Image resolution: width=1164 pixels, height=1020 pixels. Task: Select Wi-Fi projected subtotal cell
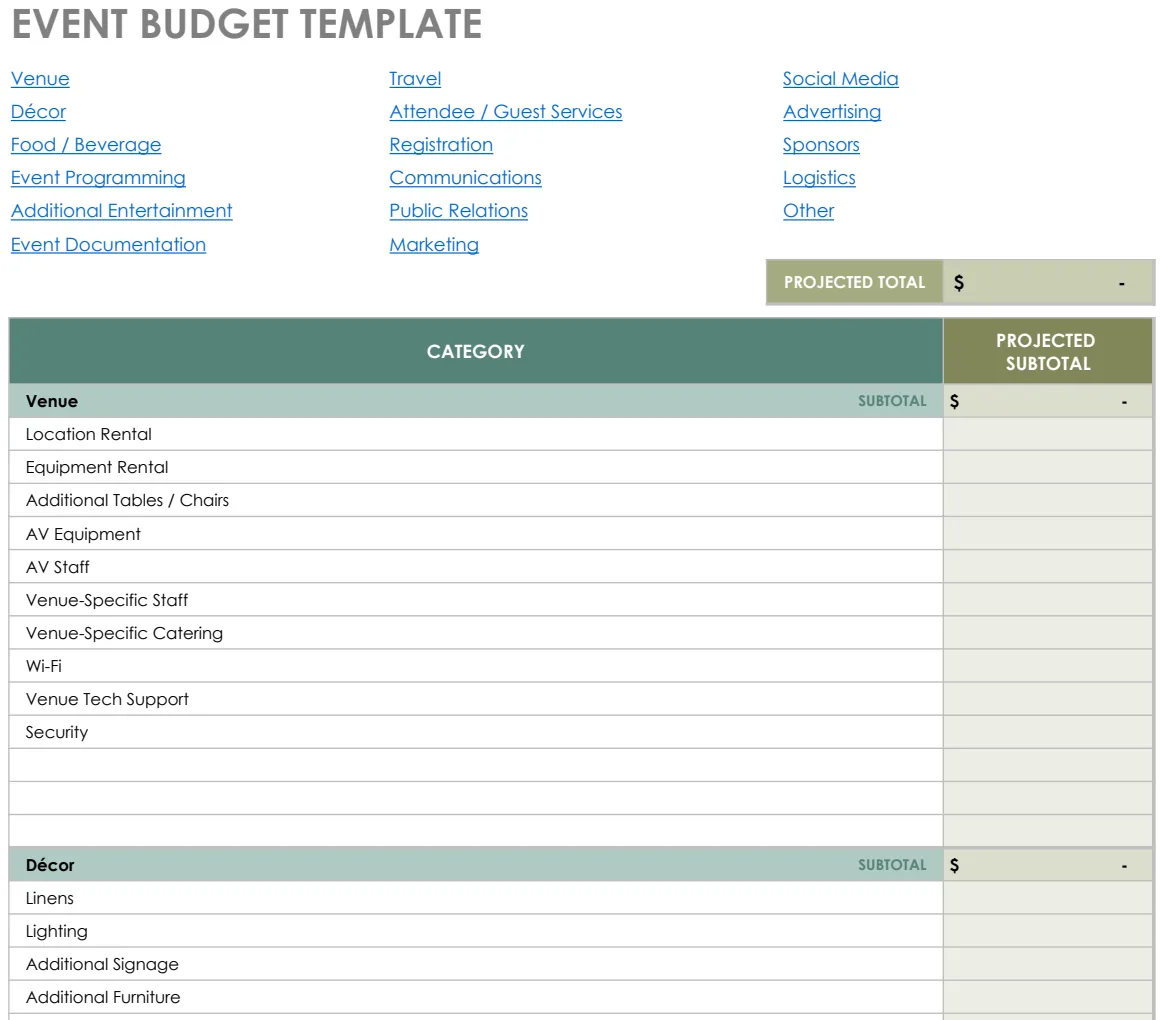coord(1047,666)
